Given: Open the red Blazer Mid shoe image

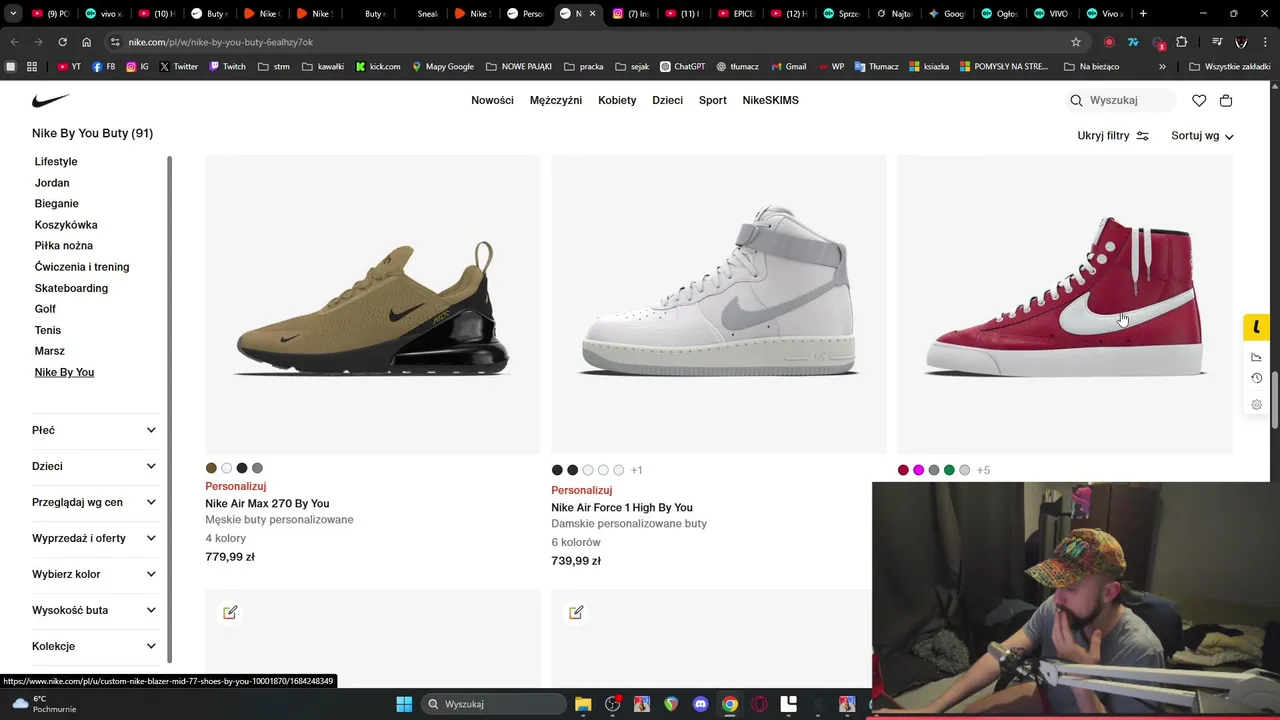Looking at the screenshot, I should point(1064,304).
